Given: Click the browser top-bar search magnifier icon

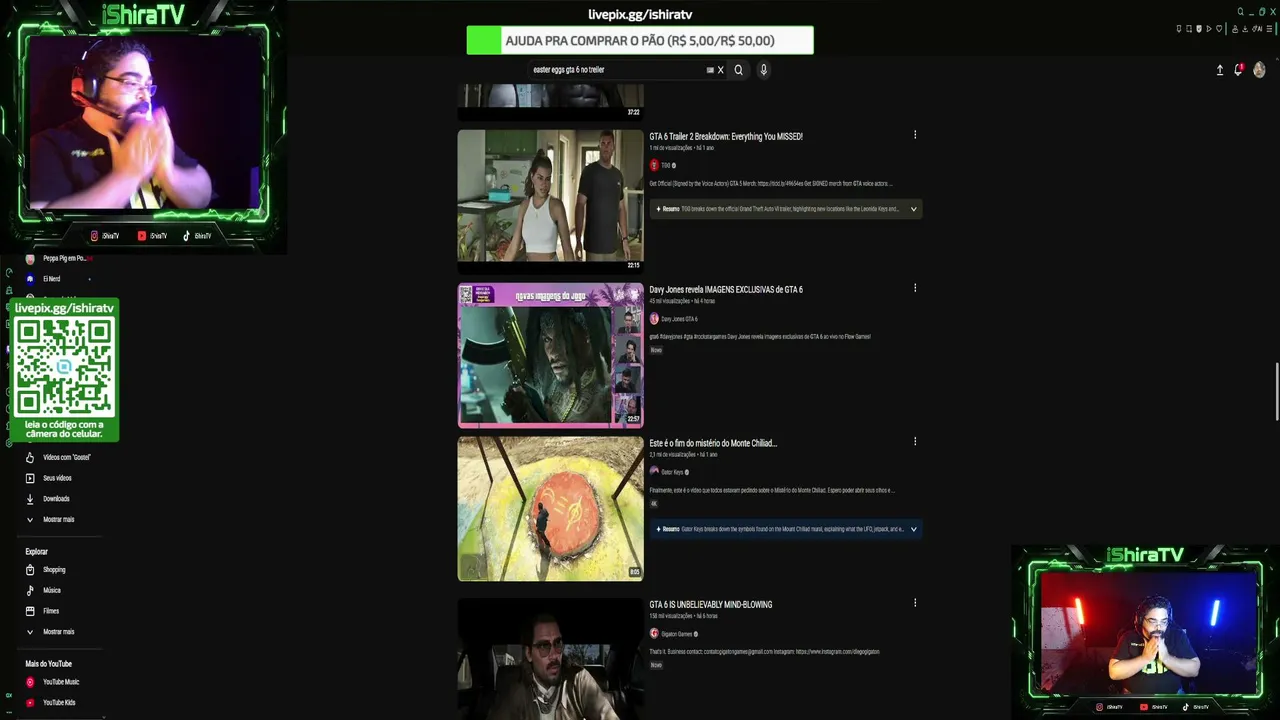Looking at the screenshot, I should pos(1241,12).
